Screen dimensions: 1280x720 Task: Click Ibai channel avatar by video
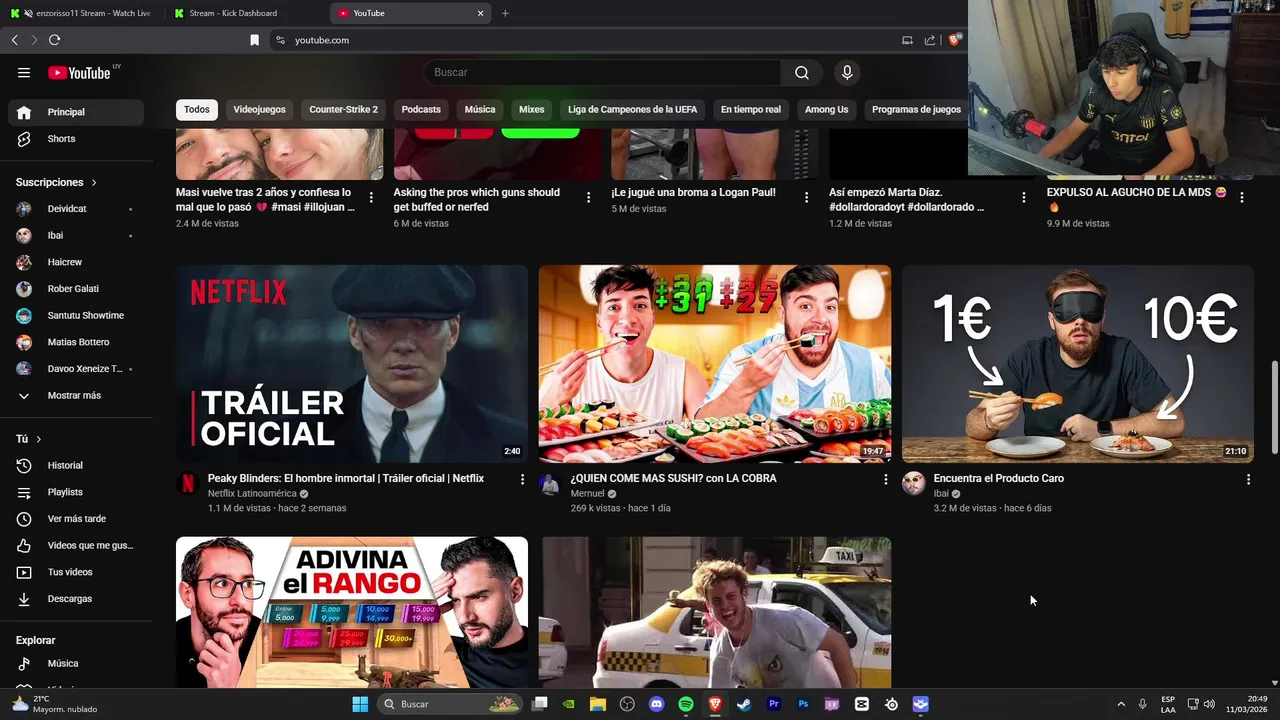pos(913,484)
